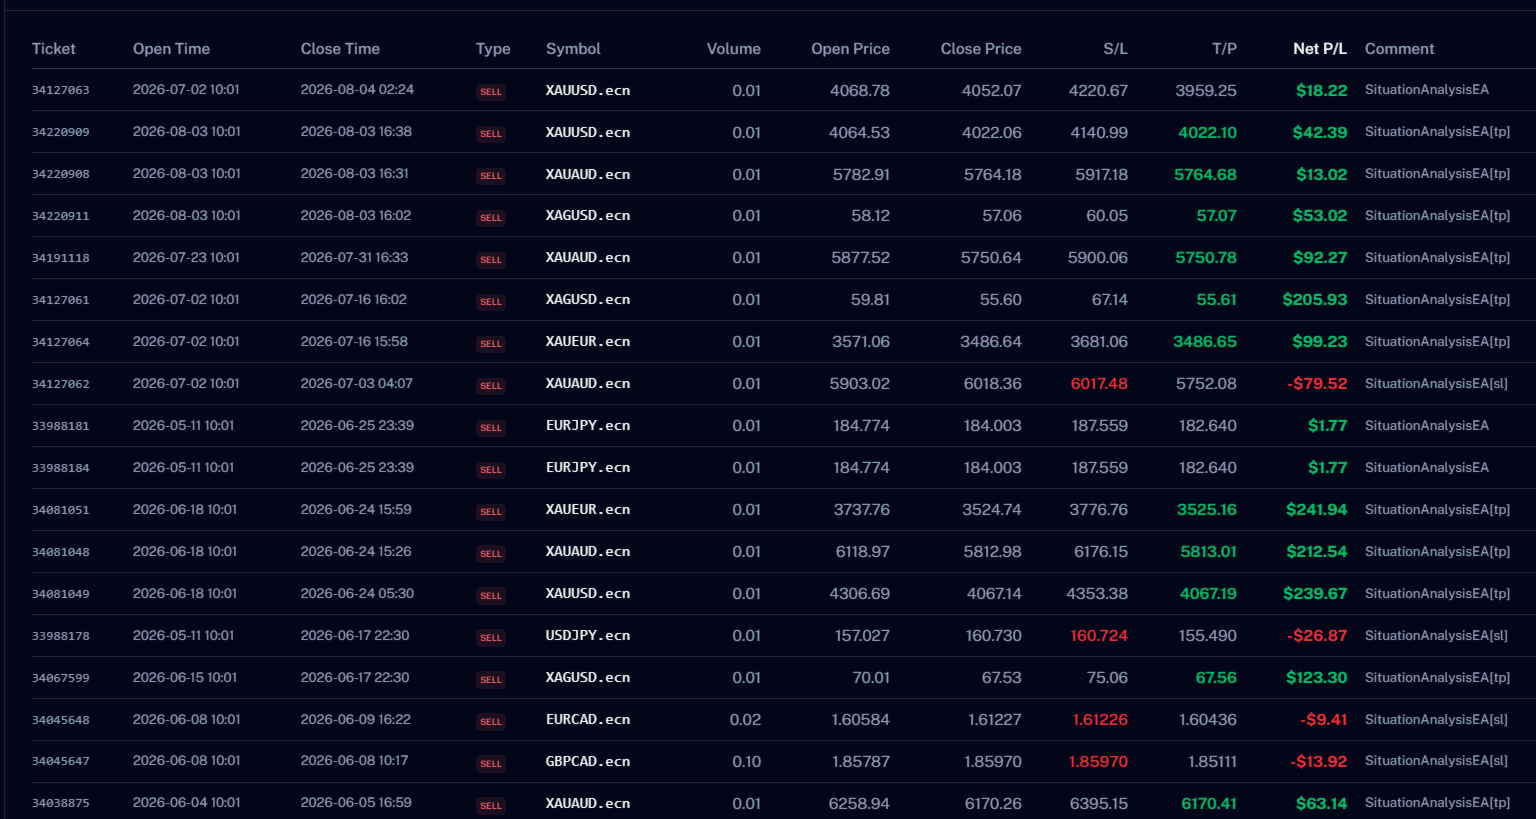
Task: Click the net loss value -$79.52
Action: 1317,384
